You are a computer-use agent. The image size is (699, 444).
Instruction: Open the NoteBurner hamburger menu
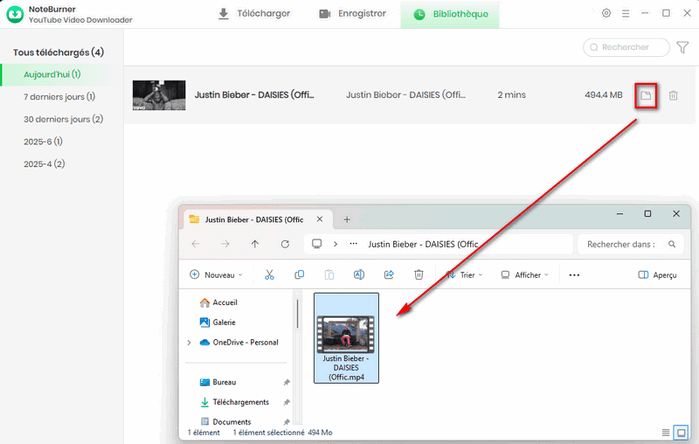[626, 14]
